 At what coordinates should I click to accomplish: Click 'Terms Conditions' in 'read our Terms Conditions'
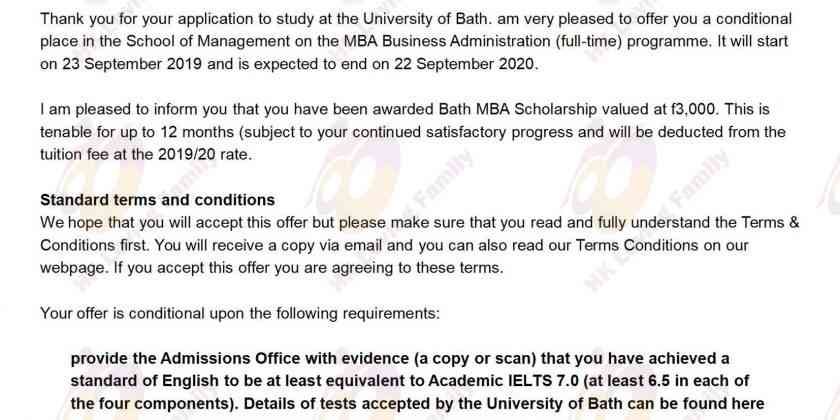coord(637,246)
